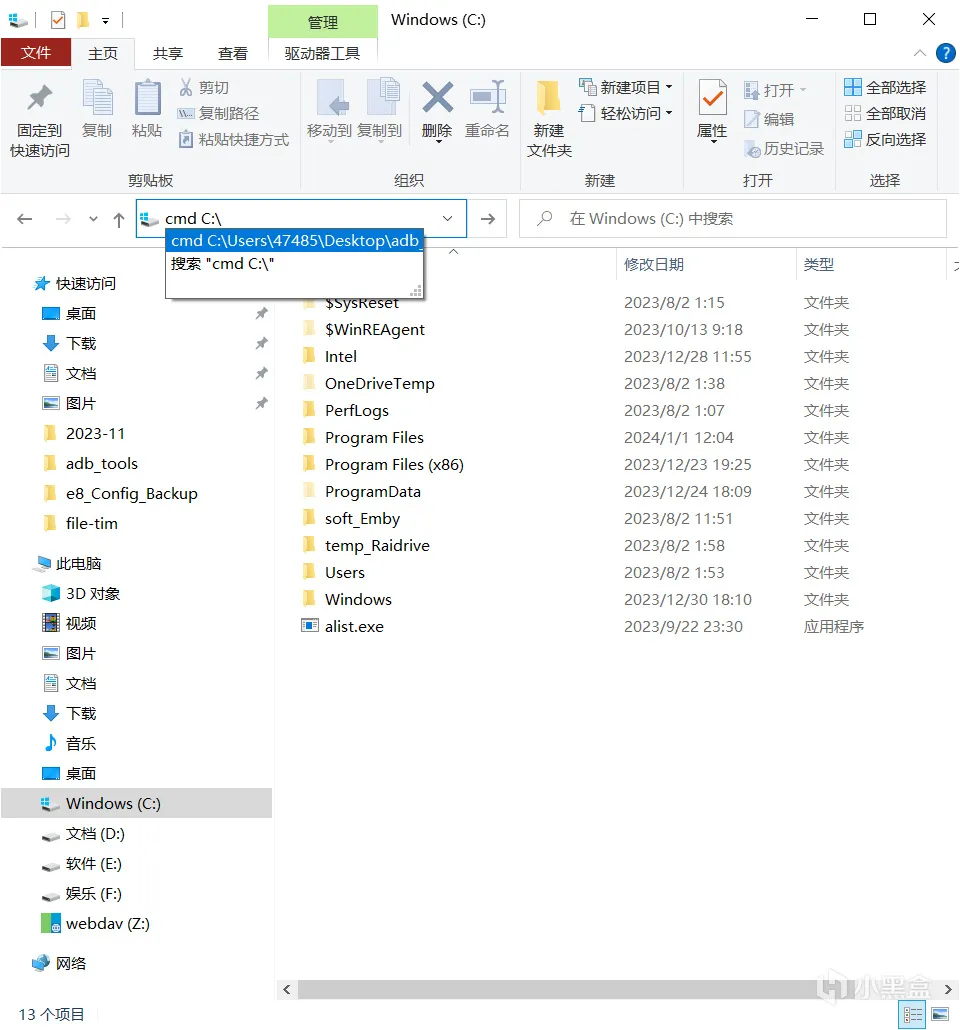This screenshot has height=1030, width=960.
Task: Click the Properties (属性) checkmark icon
Action: click(x=712, y=98)
